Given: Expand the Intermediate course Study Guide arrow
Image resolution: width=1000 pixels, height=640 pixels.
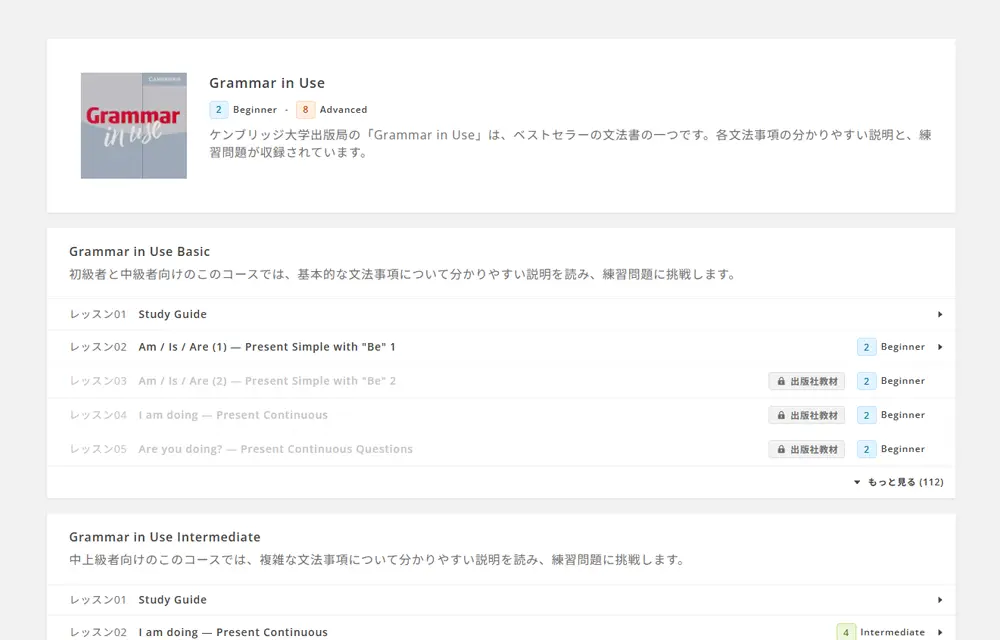Looking at the screenshot, I should (x=940, y=600).
